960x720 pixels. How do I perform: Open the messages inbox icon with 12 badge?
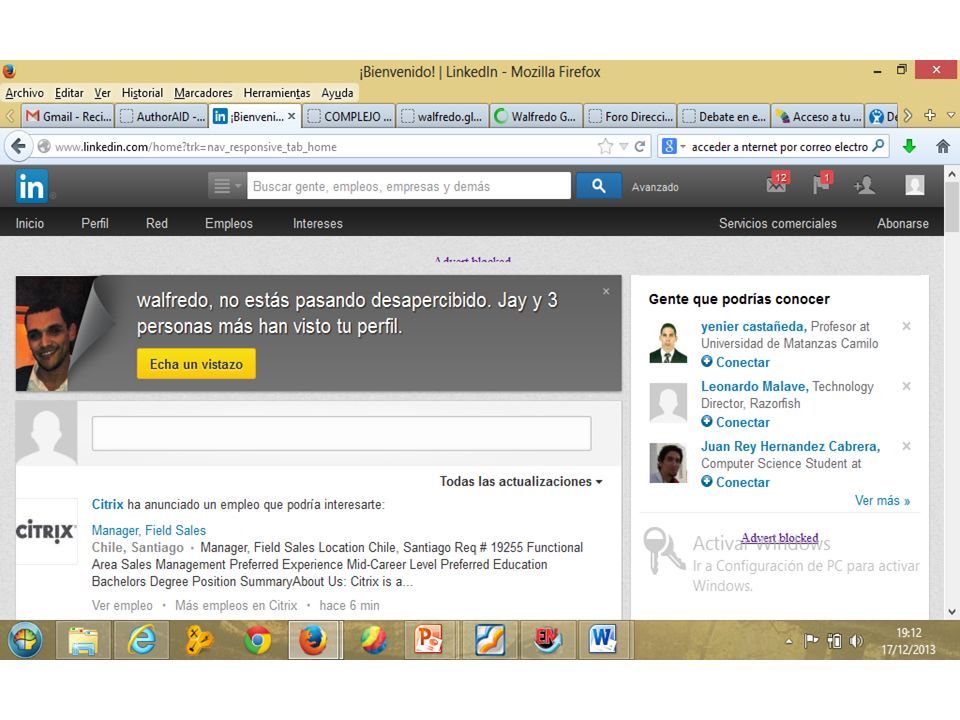[778, 183]
